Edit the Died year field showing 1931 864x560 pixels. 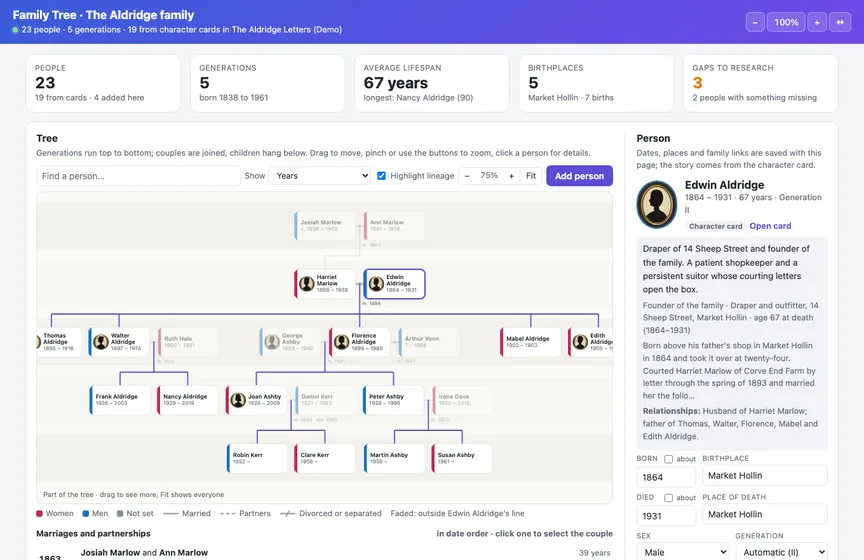point(666,516)
